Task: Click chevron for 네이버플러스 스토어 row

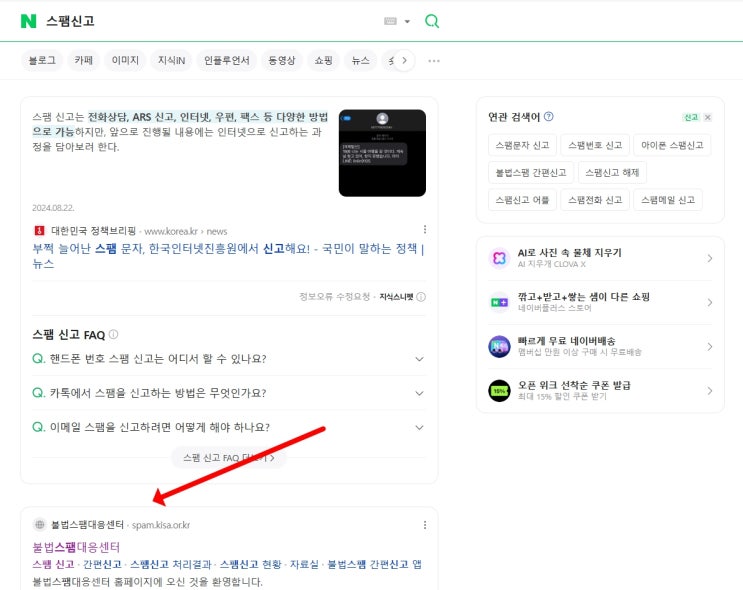Action: (709, 302)
